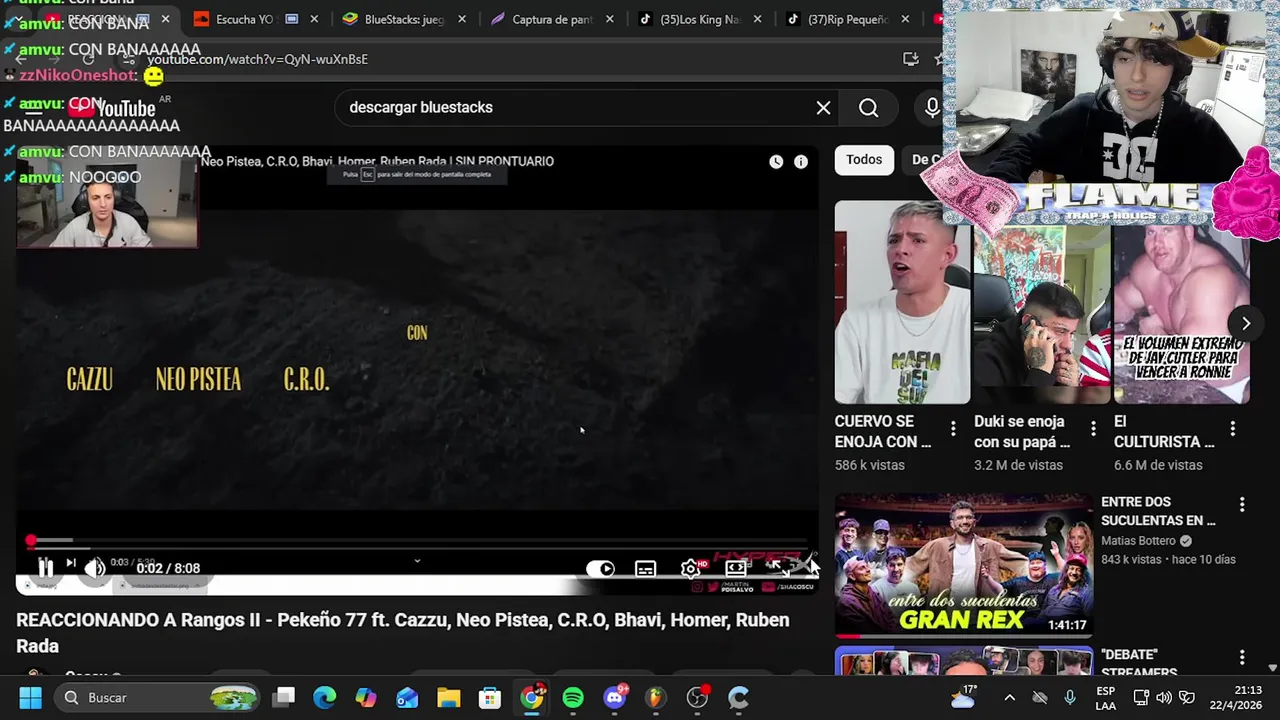The image size is (1280, 720).
Task: Show hidden system tray icons chevron
Action: pyautogui.click(x=1009, y=697)
